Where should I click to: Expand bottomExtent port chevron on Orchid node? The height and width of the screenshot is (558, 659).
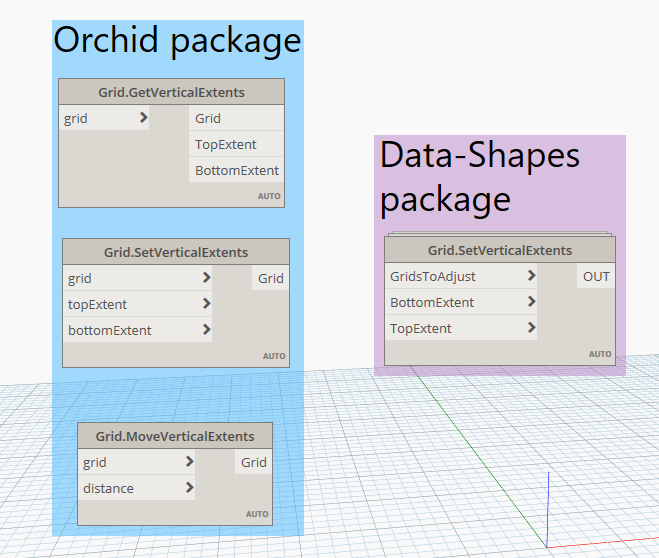206,329
